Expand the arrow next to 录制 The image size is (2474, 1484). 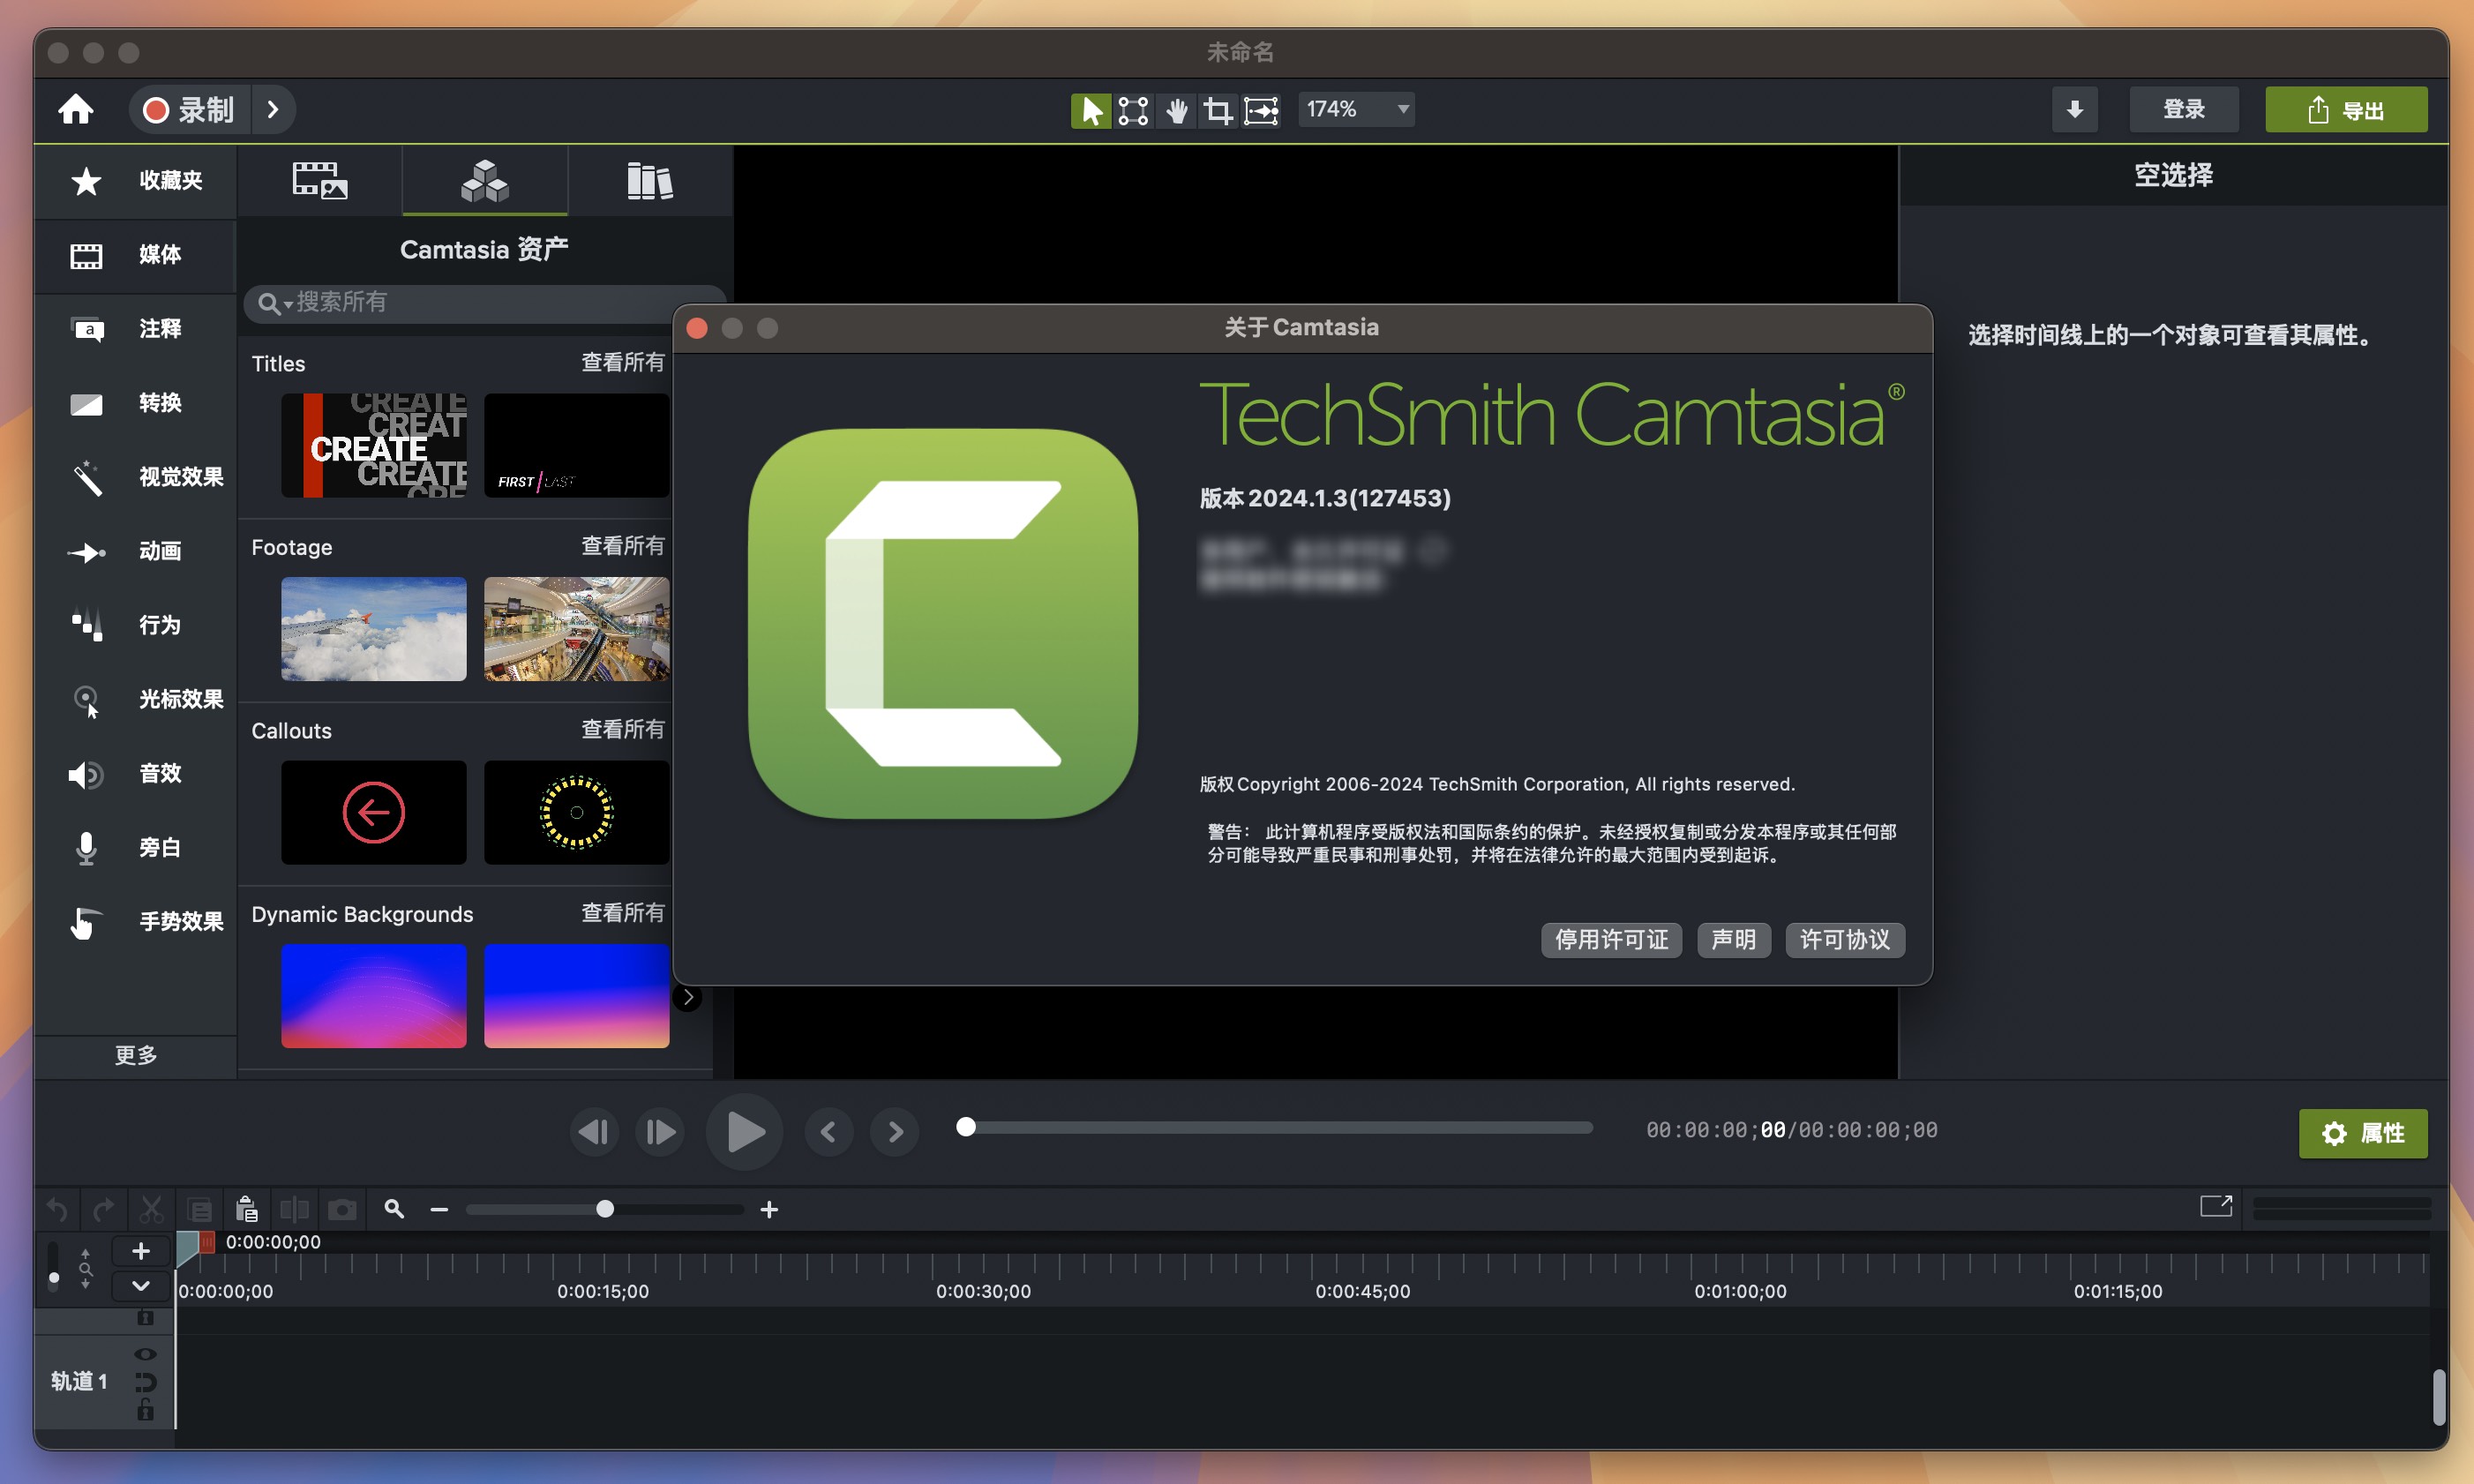[x=273, y=110]
